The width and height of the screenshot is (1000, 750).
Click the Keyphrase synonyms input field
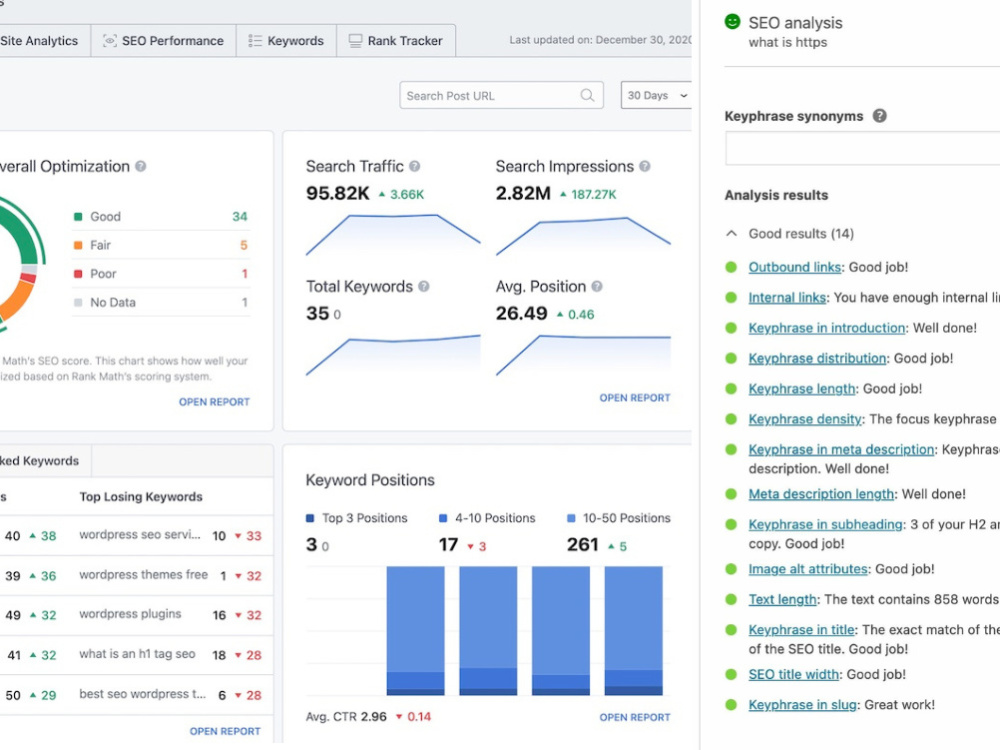[862, 149]
